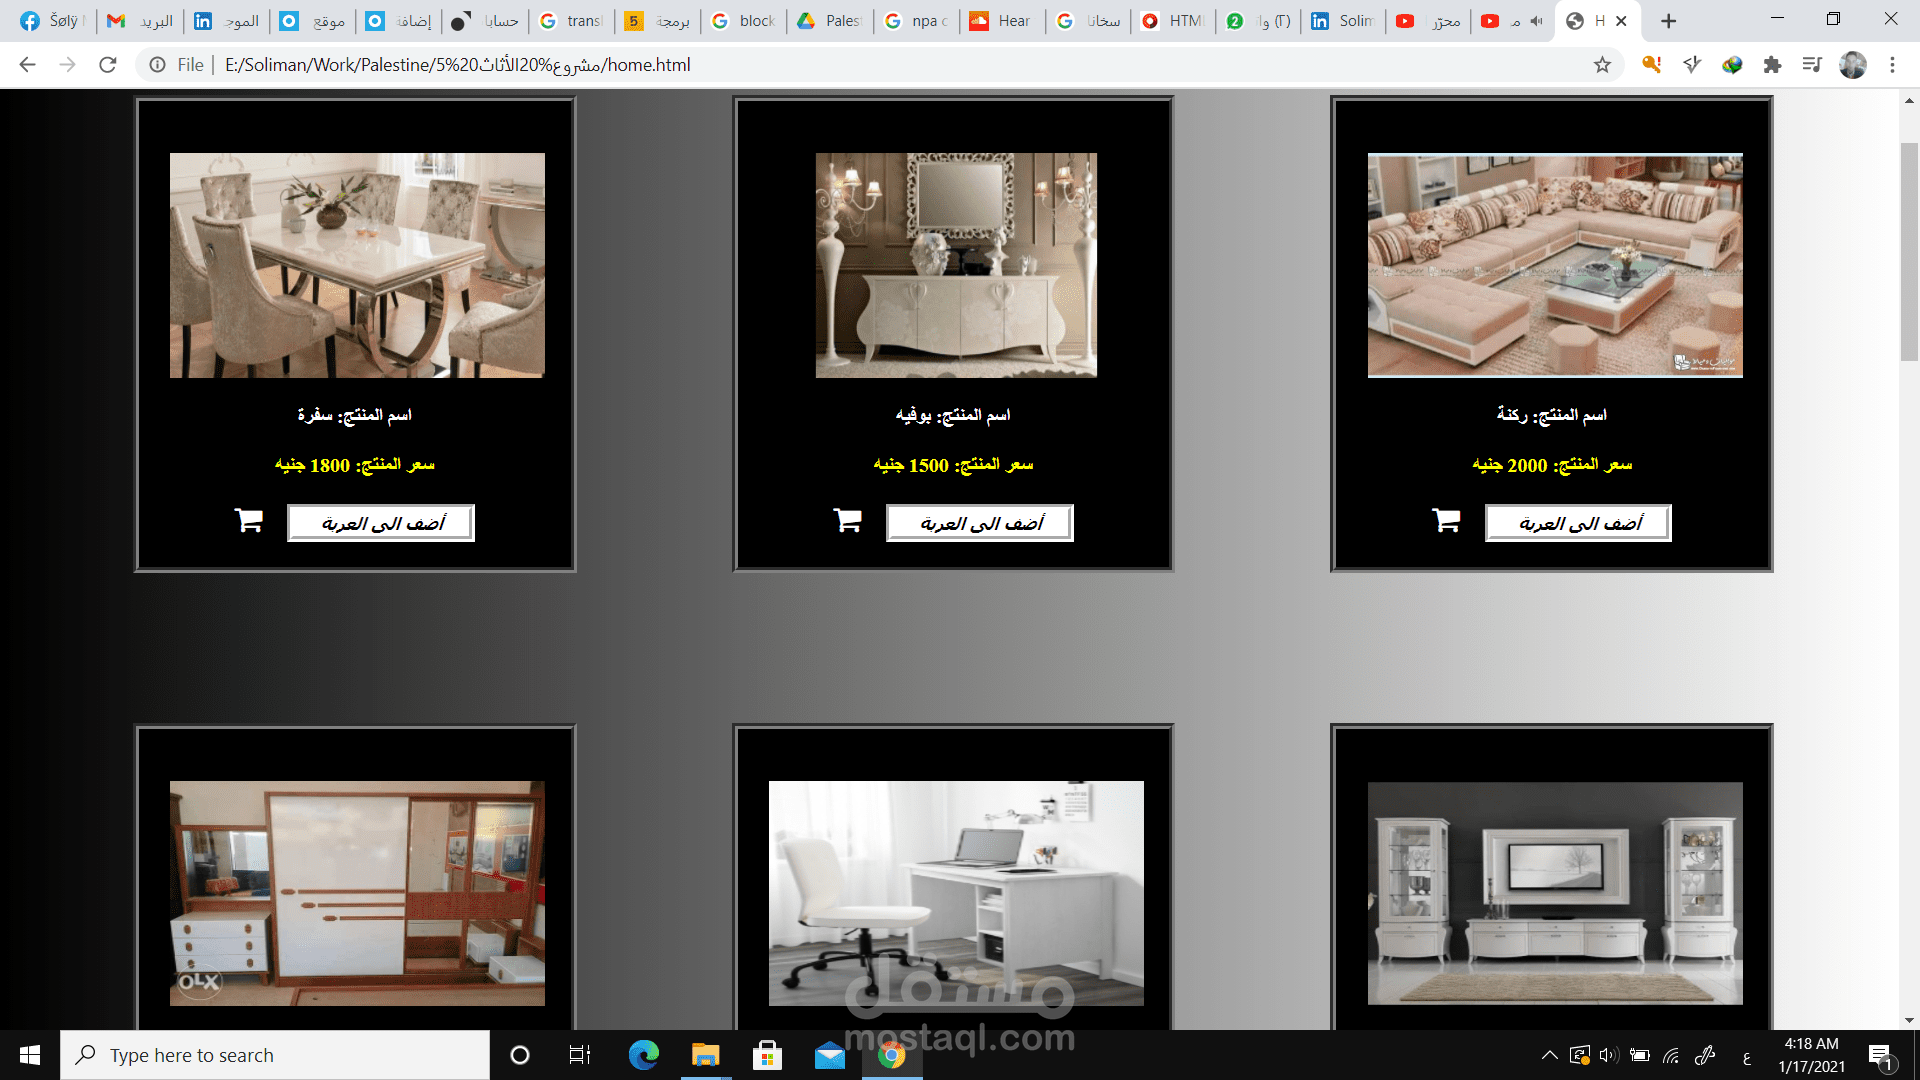The height and width of the screenshot is (1080, 1920).
Task: Toggle Task View on the taskbar
Action: tap(579, 1055)
